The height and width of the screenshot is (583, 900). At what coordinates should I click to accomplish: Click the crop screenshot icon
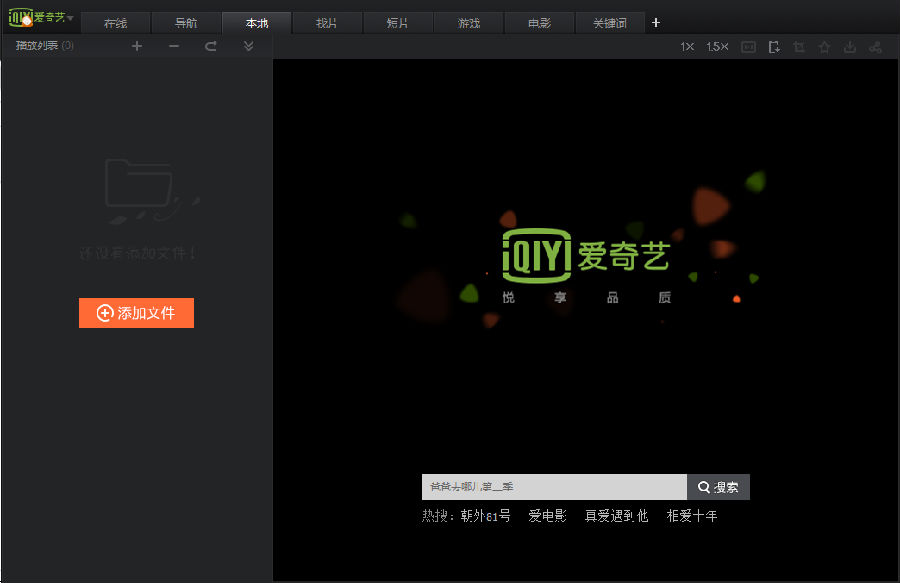click(799, 47)
